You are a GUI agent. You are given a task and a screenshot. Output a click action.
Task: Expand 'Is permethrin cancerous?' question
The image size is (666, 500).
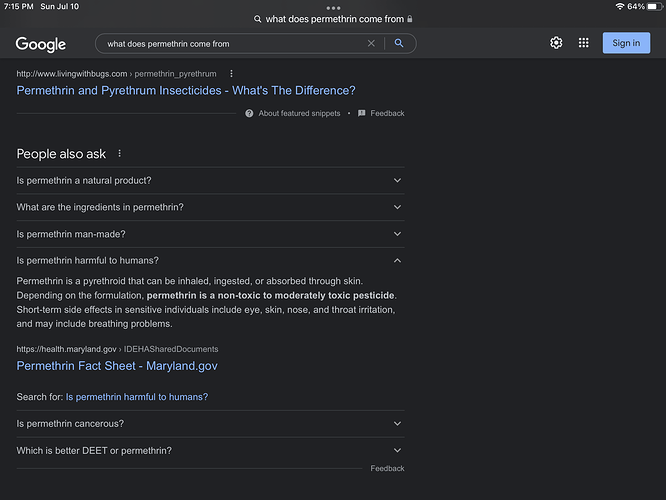point(210,424)
